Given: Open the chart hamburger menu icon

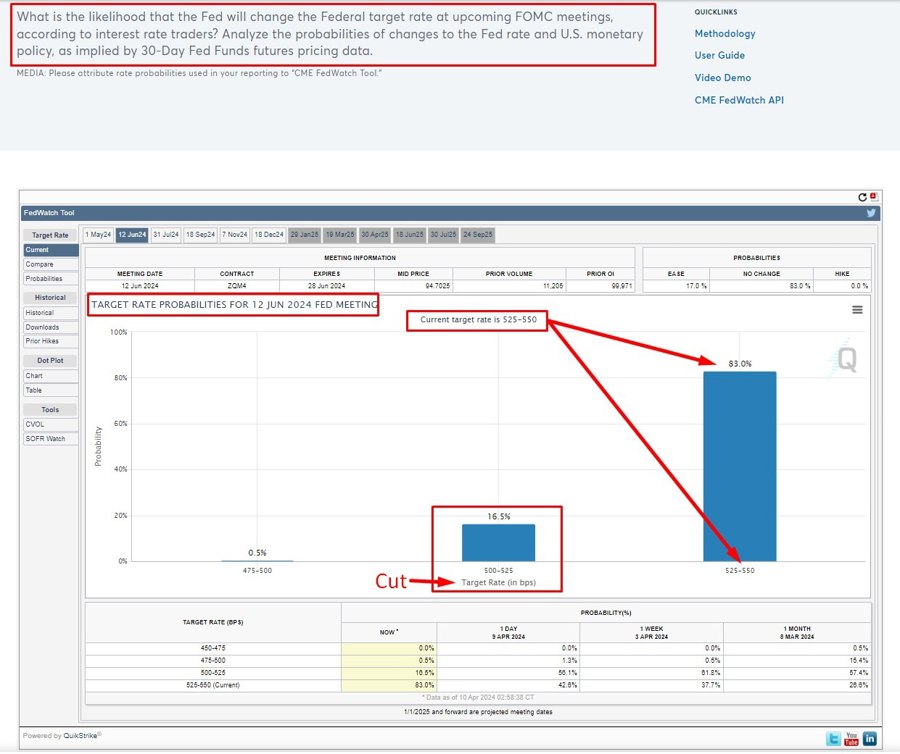Looking at the screenshot, I should 857,310.
